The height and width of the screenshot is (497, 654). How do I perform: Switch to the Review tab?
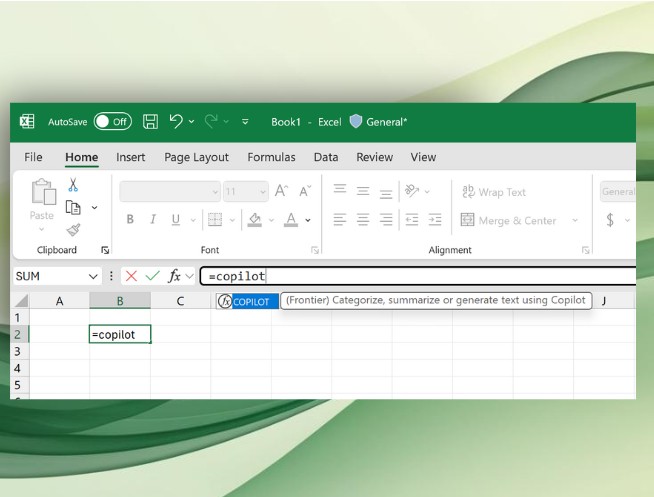[375, 157]
